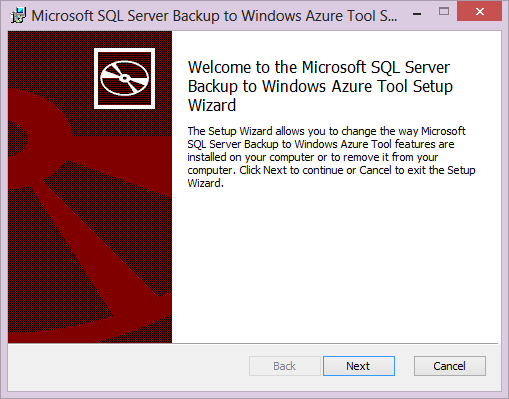
Task: Proceed by clicking the Next button
Action: pos(359,366)
